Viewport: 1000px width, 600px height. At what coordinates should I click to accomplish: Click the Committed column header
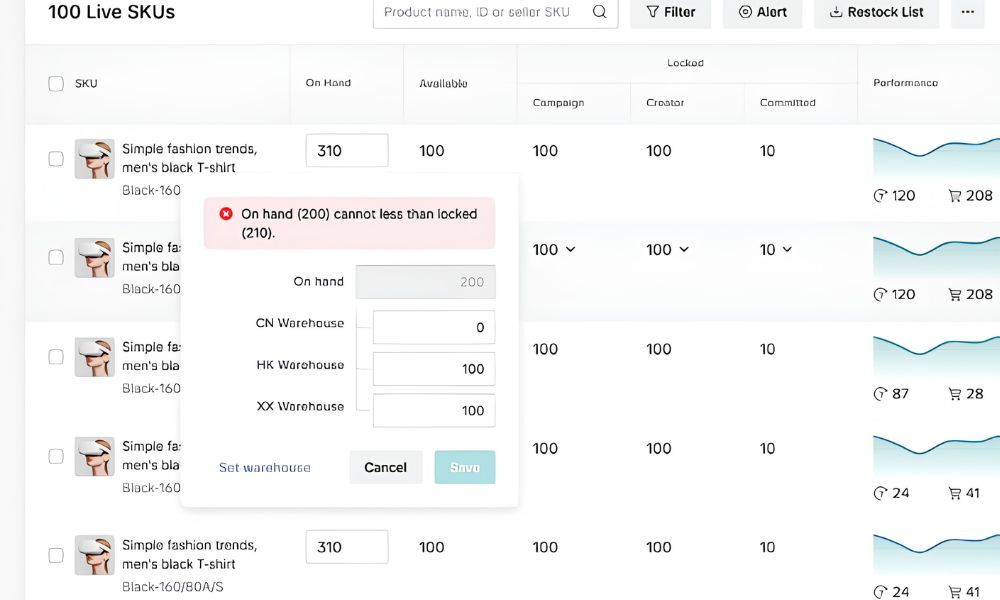pos(788,103)
